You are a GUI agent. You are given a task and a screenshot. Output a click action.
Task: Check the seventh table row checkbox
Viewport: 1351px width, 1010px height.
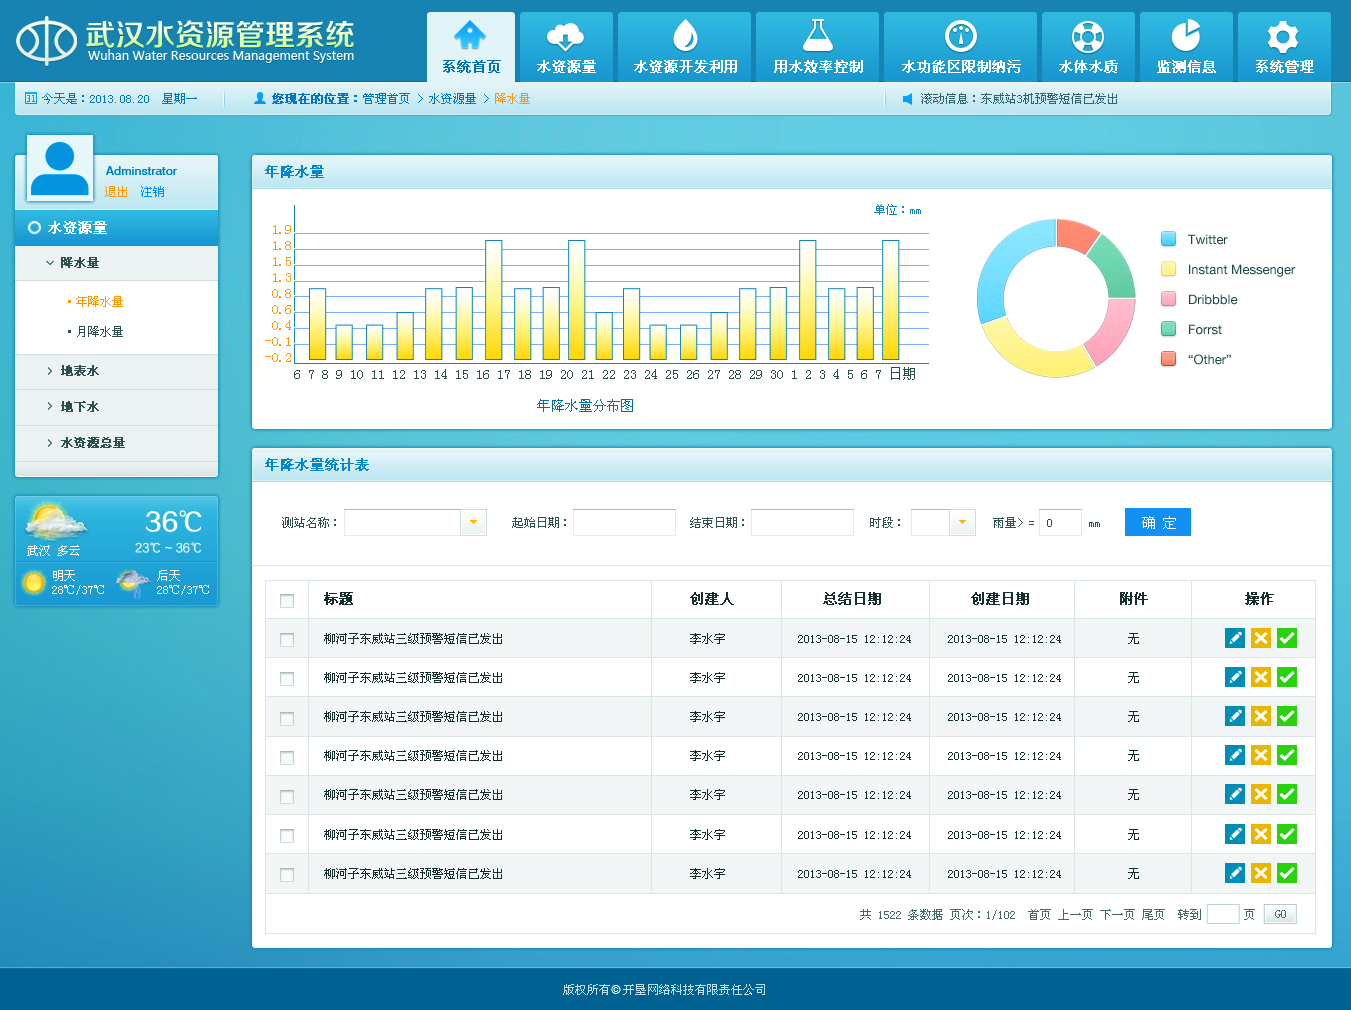[287, 875]
